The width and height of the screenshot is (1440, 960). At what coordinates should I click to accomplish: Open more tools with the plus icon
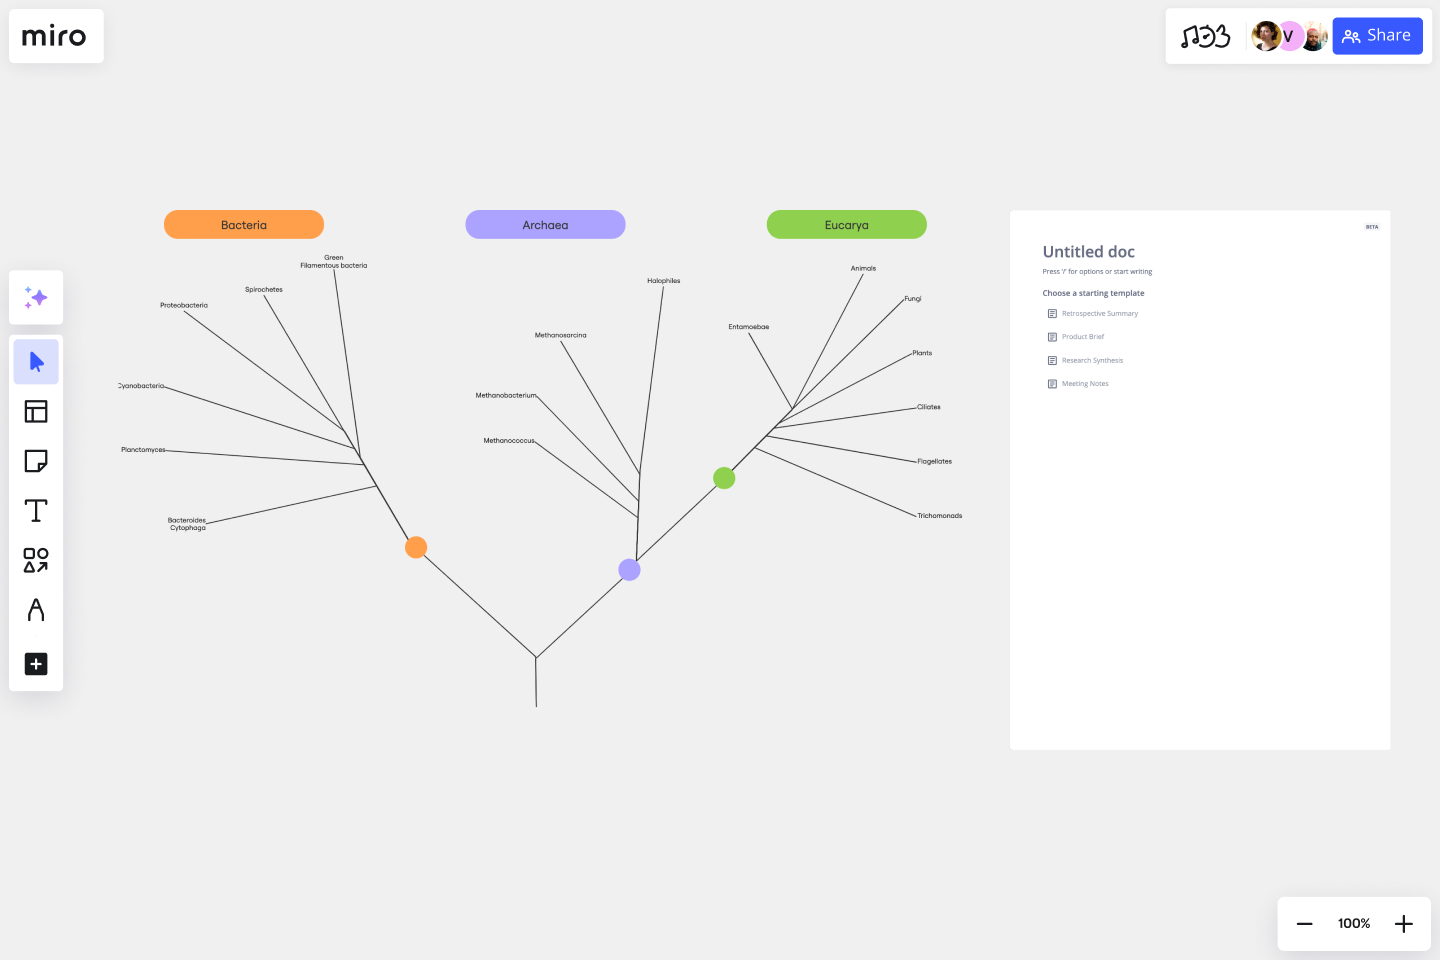click(x=36, y=664)
